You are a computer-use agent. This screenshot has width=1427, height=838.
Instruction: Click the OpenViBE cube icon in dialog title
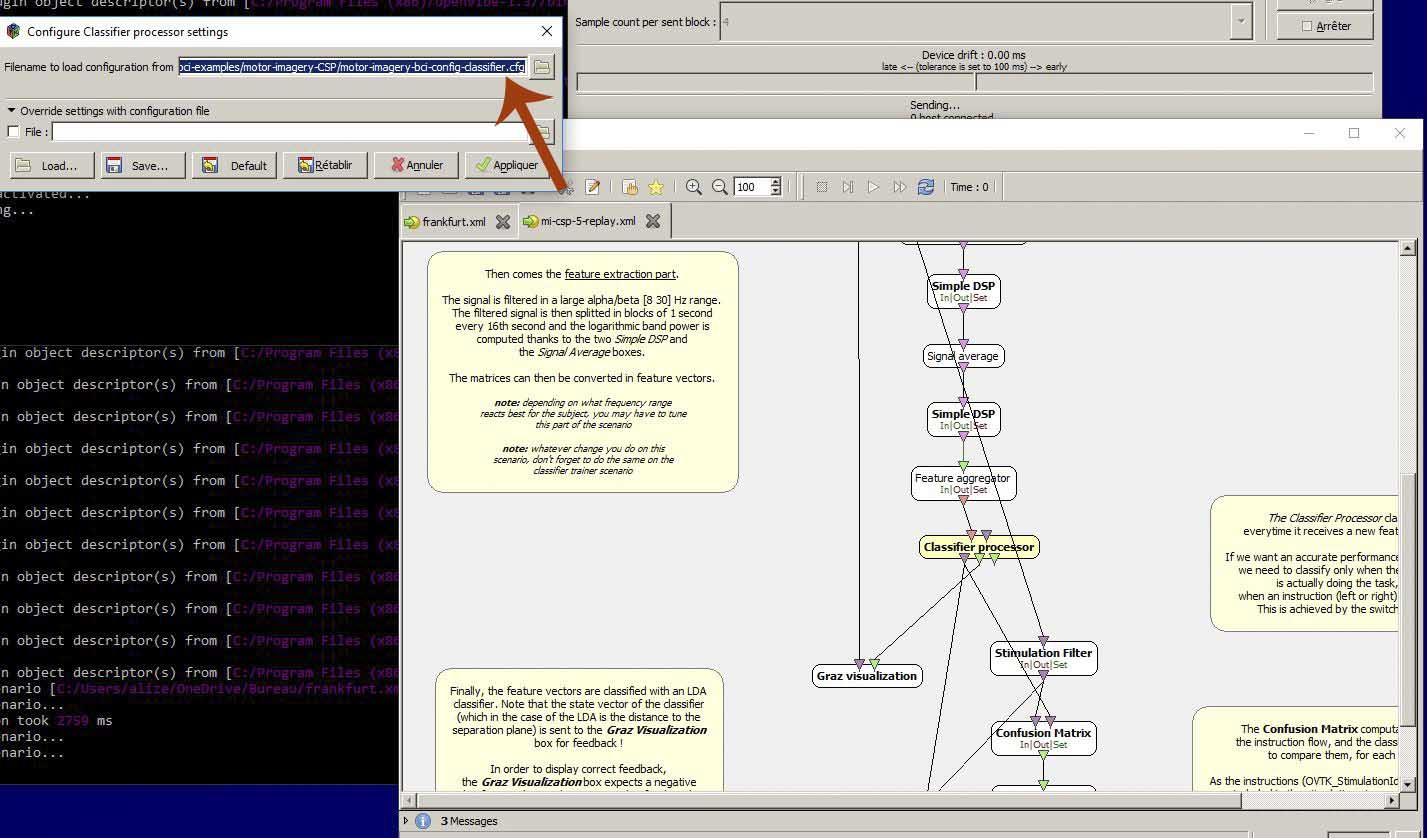[x=12, y=31]
